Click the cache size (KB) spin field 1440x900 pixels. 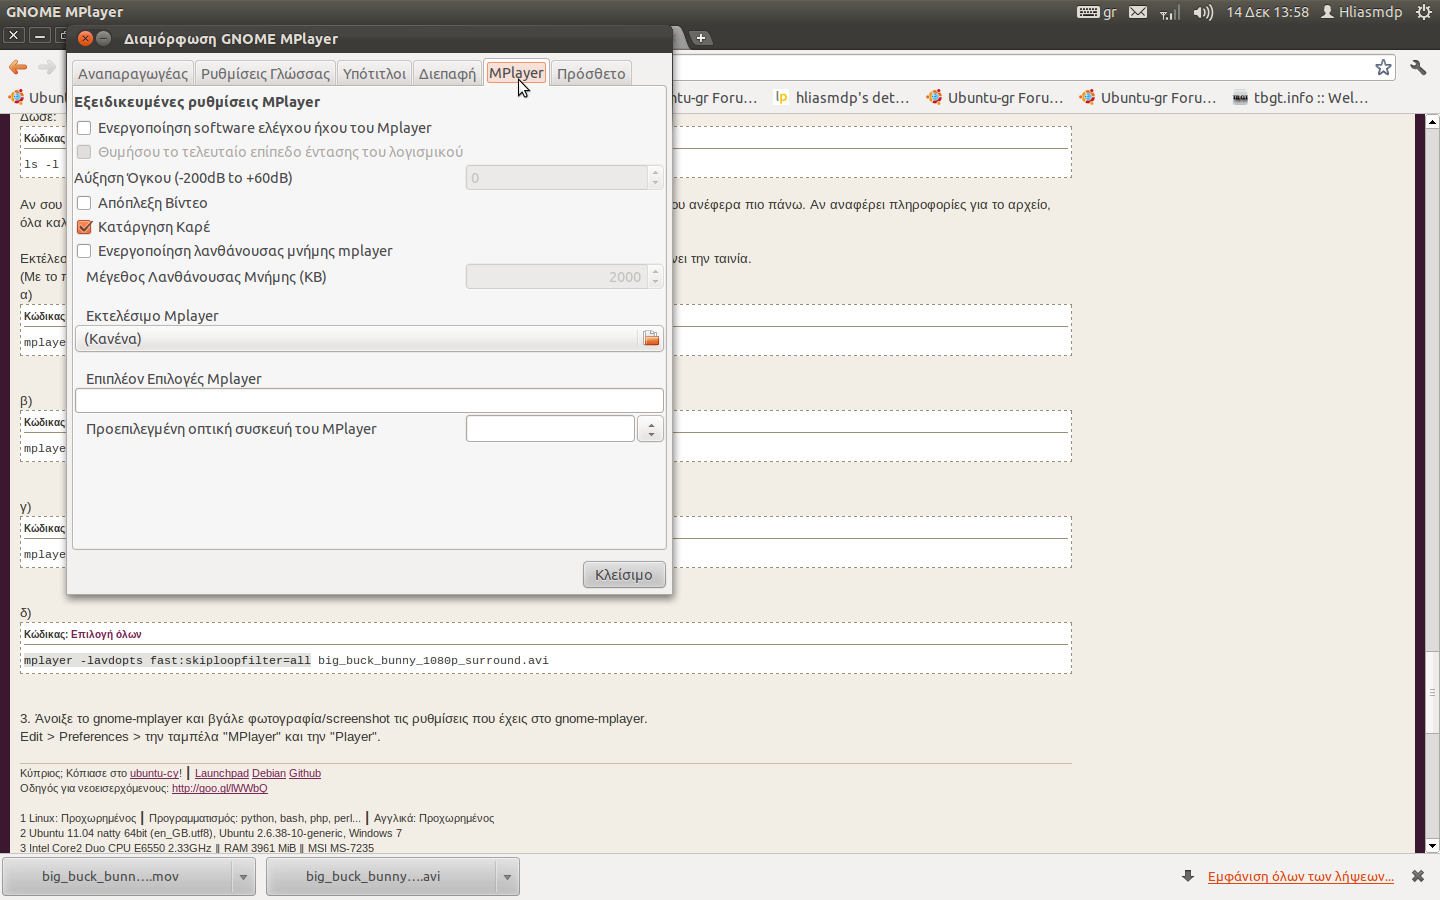[557, 277]
